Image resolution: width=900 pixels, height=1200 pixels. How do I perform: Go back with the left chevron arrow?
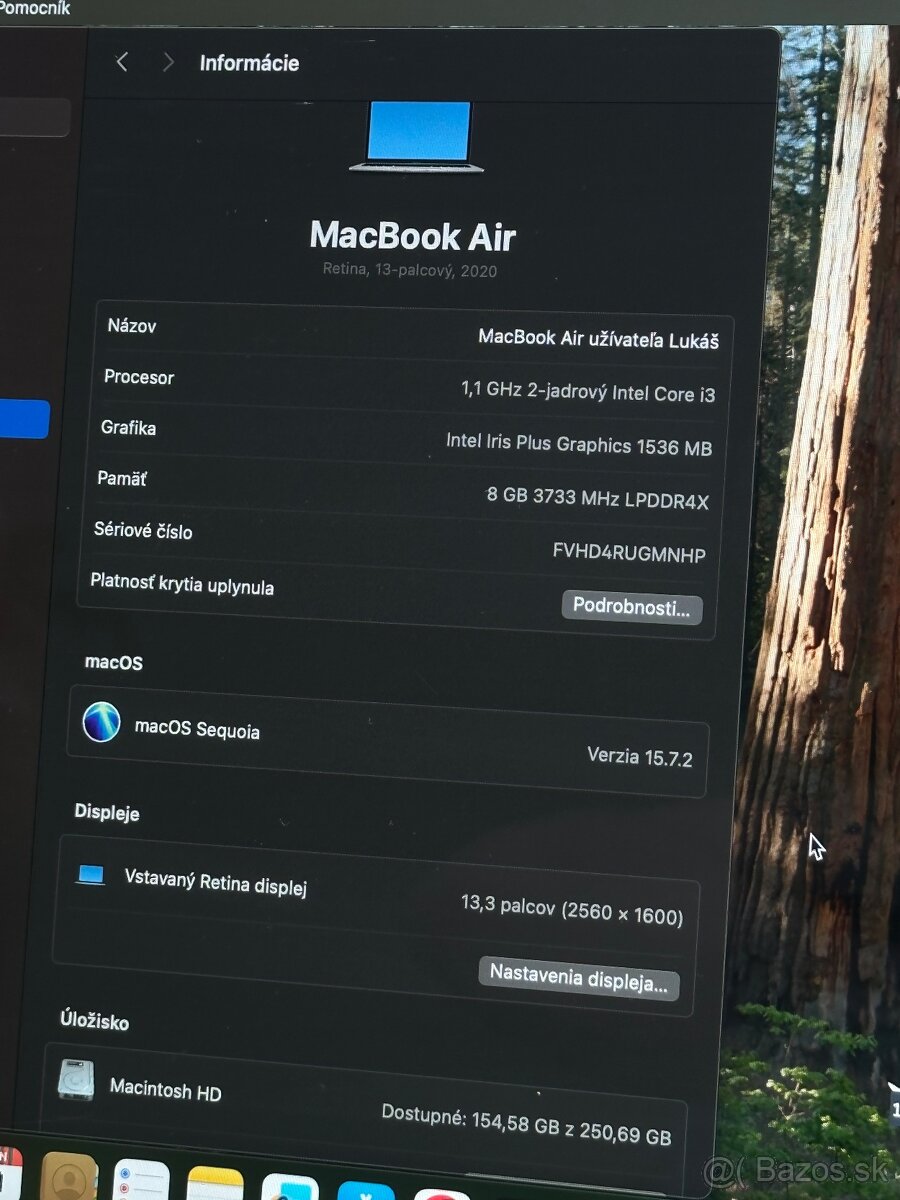click(x=122, y=62)
